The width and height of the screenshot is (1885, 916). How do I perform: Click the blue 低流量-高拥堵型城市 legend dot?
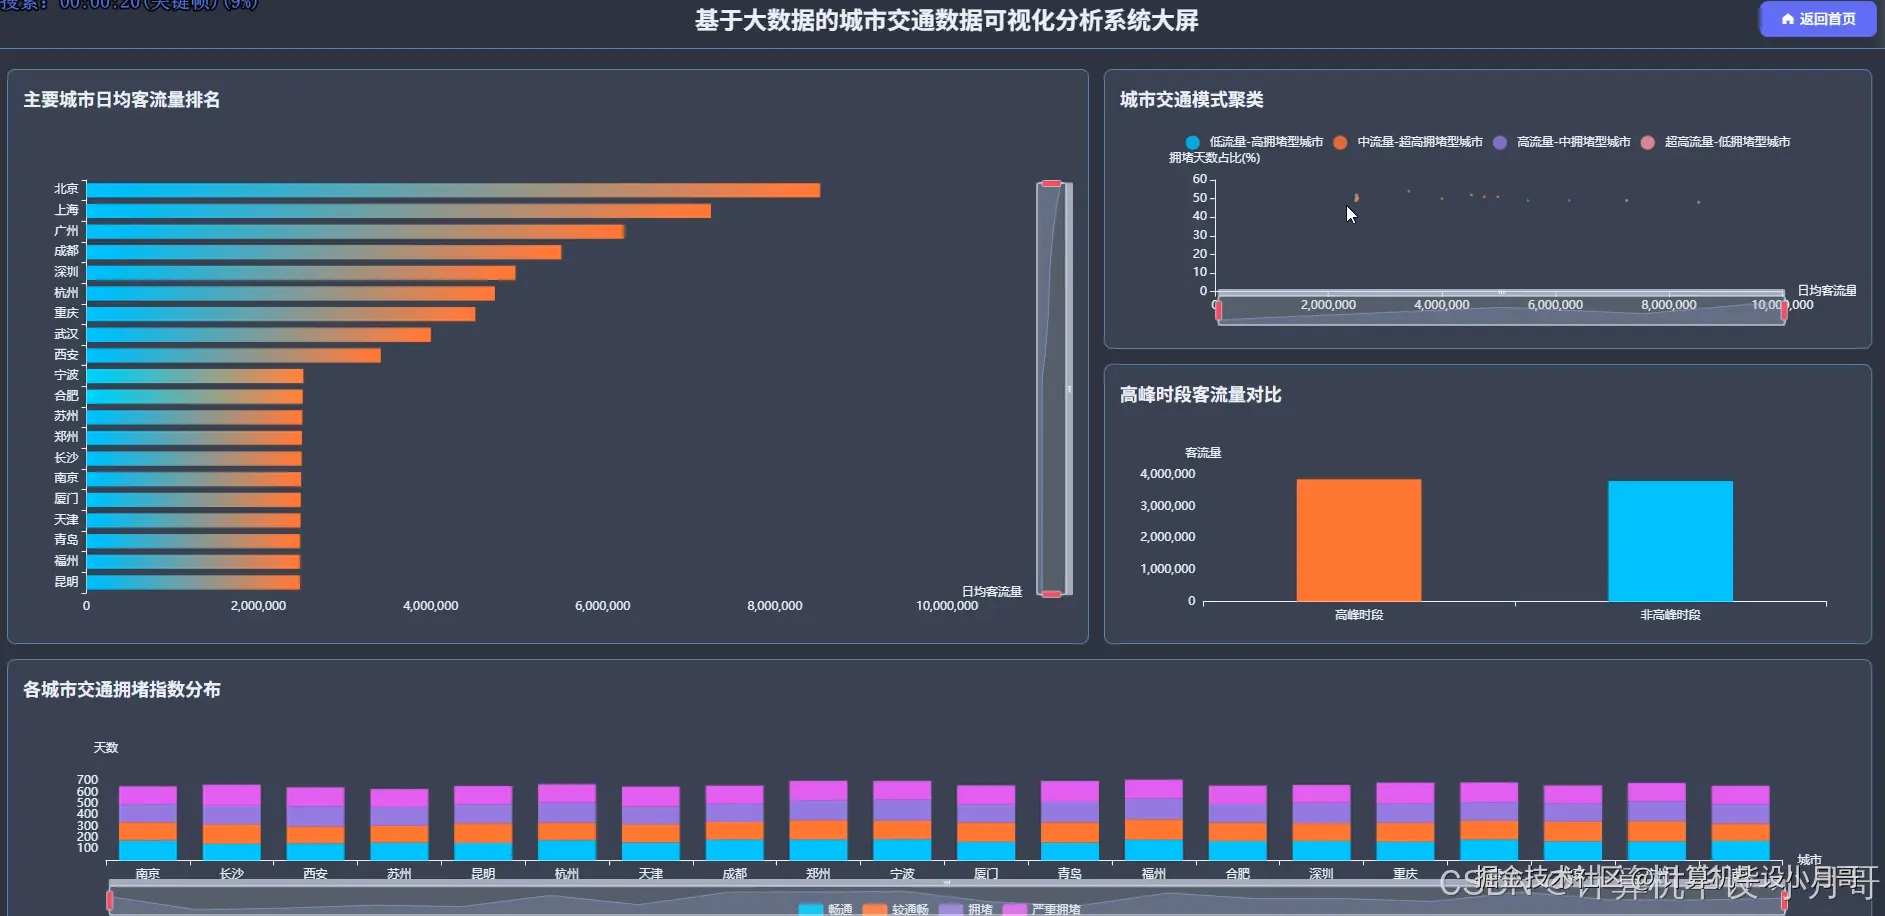[1192, 142]
